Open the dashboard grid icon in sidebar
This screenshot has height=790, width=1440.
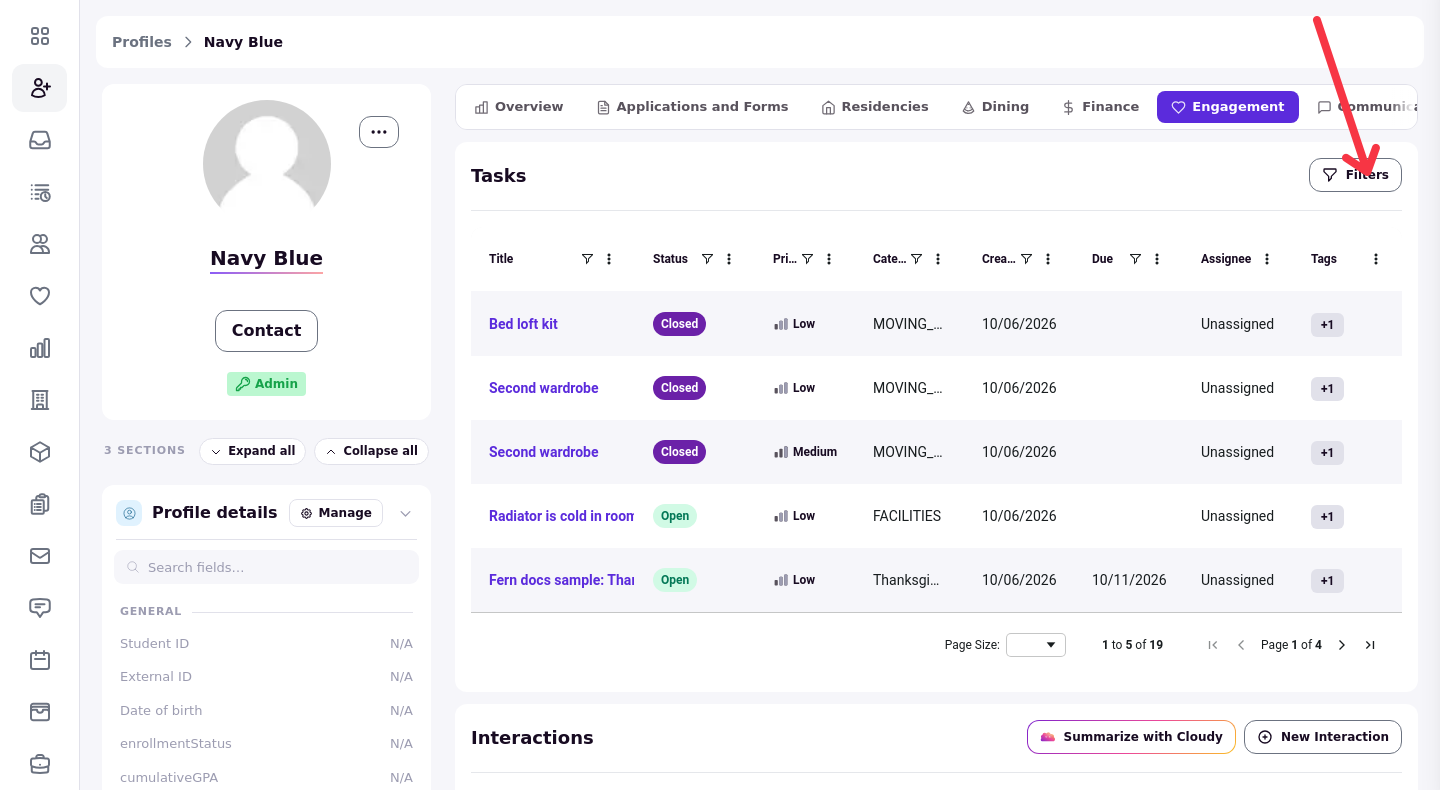click(40, 36)
